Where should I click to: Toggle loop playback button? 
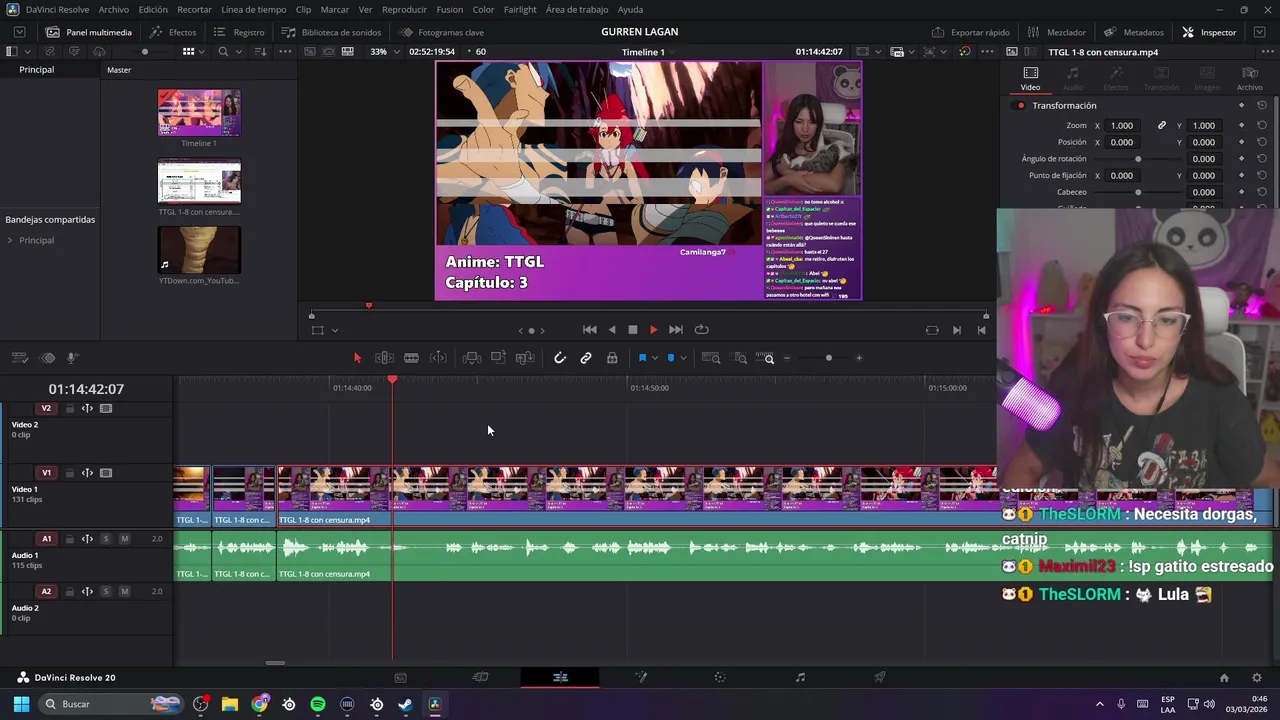pos(701,330)
